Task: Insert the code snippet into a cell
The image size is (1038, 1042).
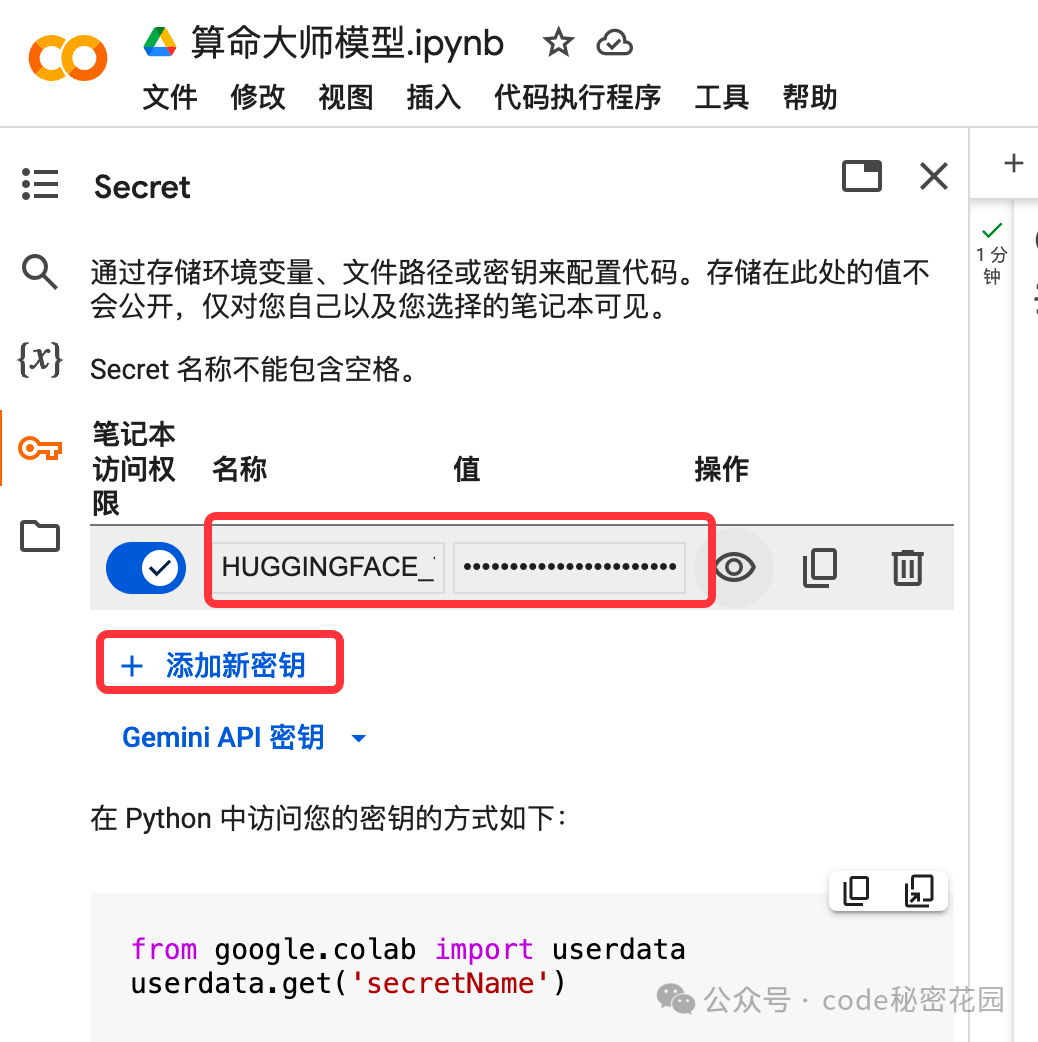Action: (919, 891)
